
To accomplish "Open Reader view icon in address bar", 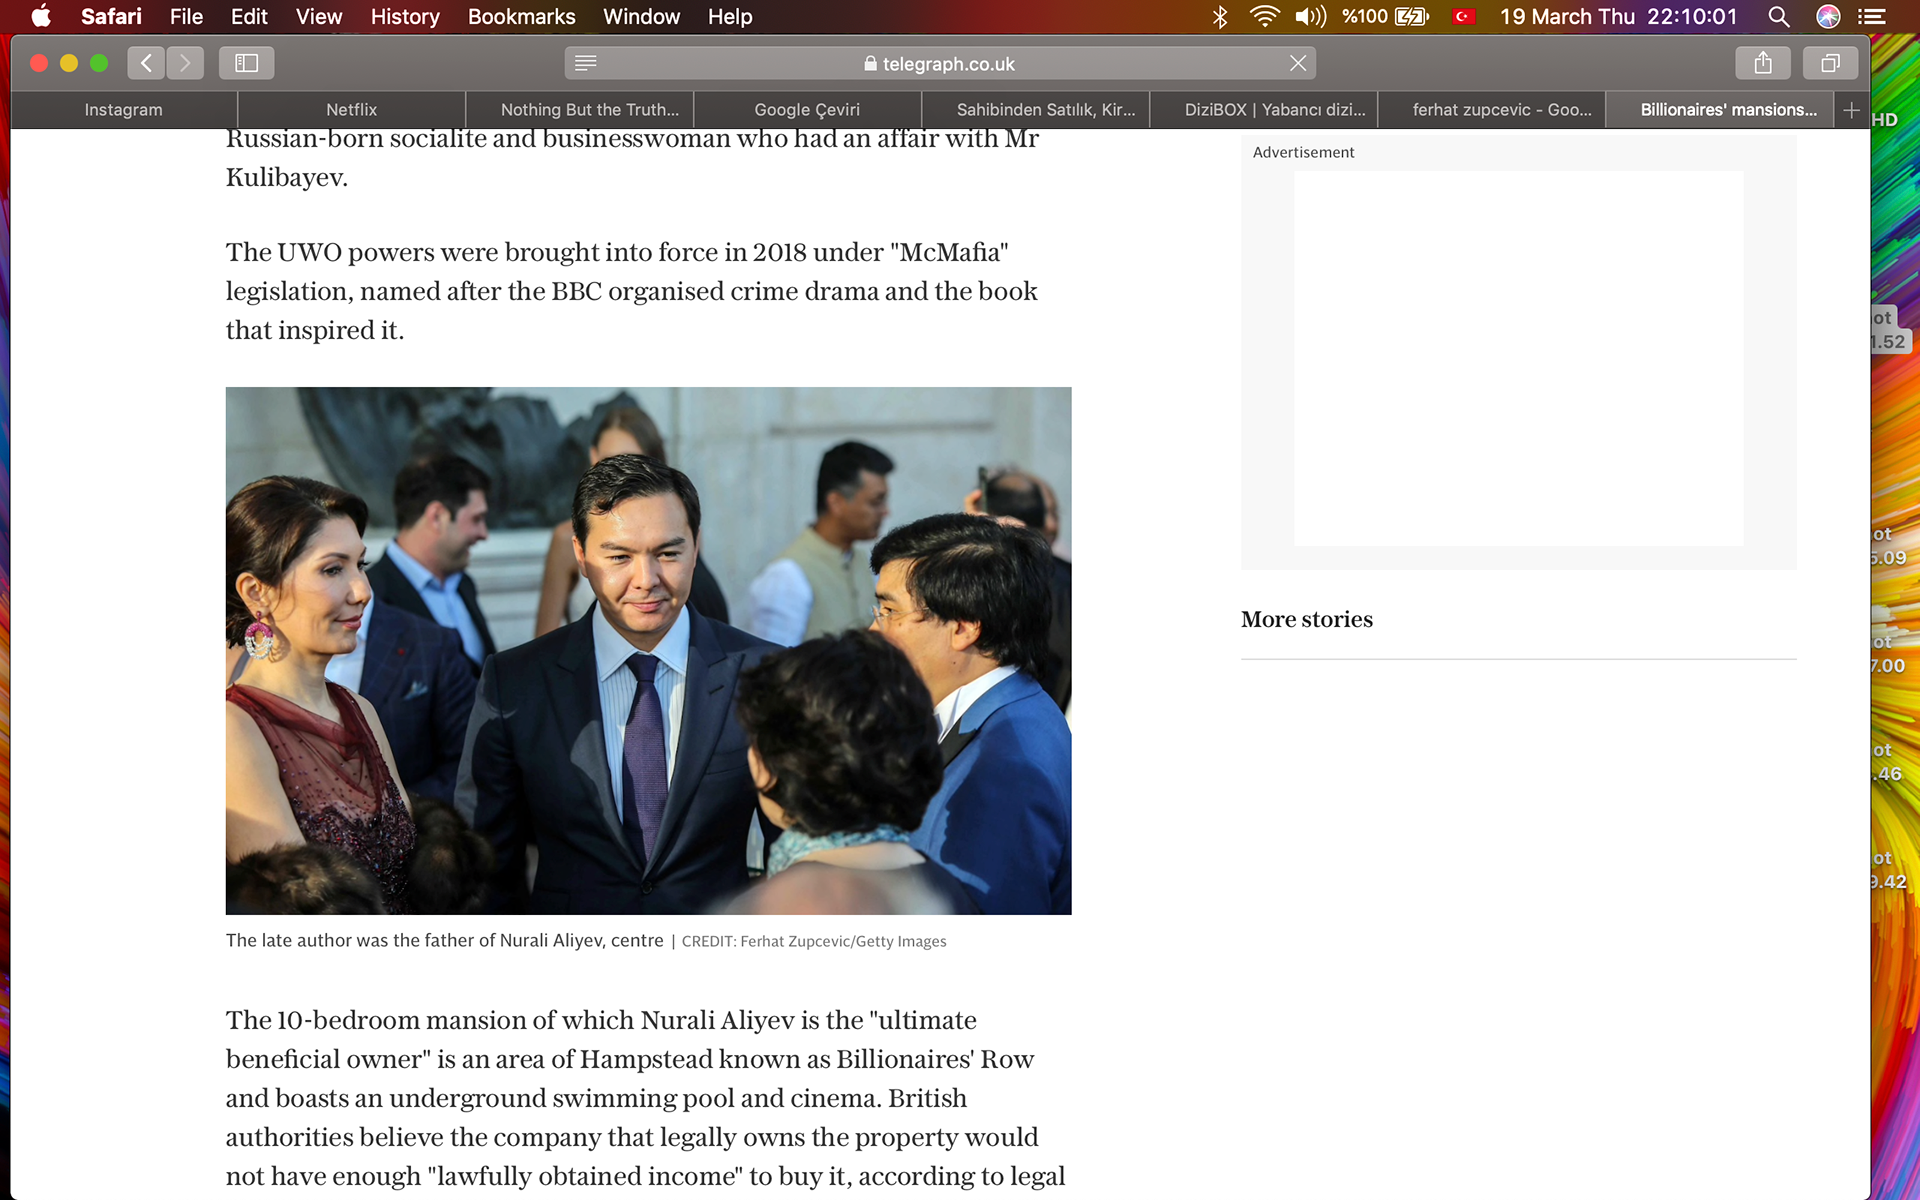I will 586,63.
